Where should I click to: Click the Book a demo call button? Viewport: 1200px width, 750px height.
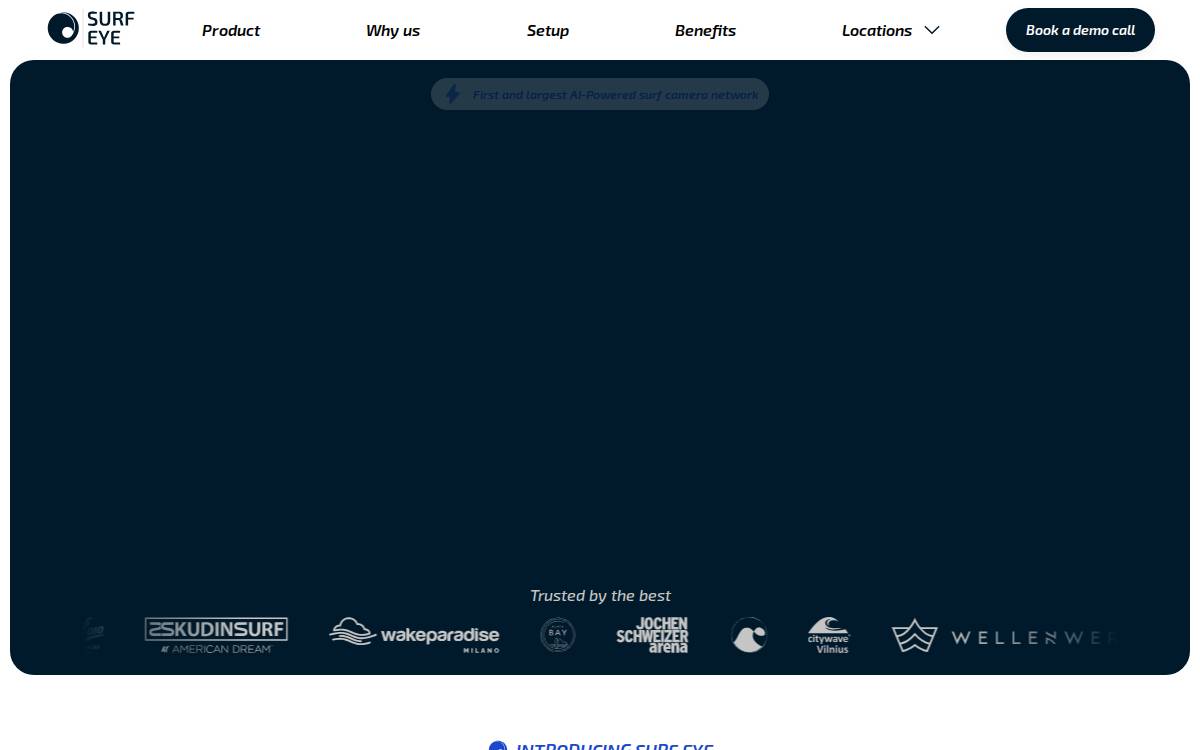(x=1080, y=30)
